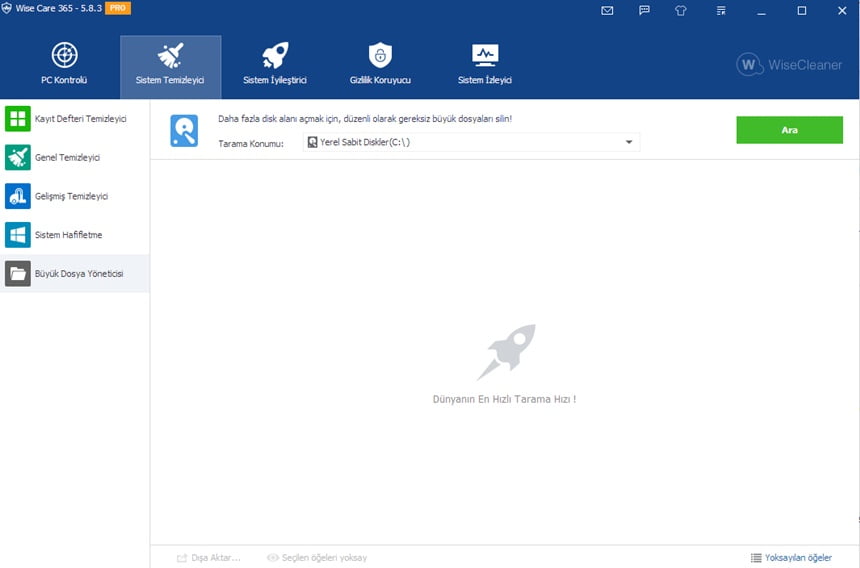Open the PC Kontrolü tab

click(x=64, y=66)
